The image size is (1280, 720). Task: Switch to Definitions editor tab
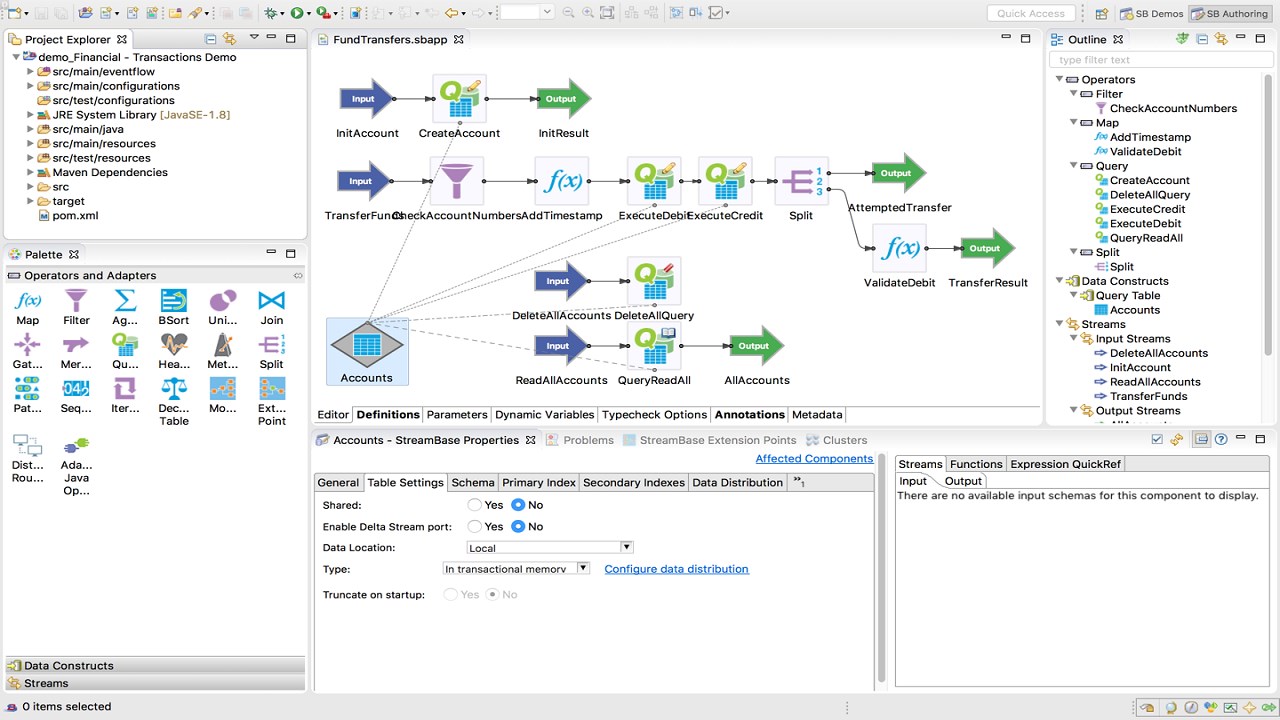click(388, 414)
